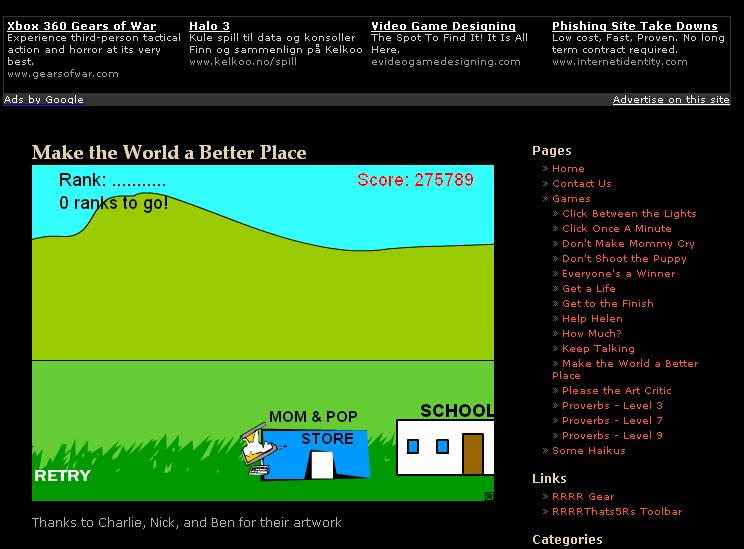Click the 0 ranks to go! text
Screen dimensions: 744x549
point(113,203)
